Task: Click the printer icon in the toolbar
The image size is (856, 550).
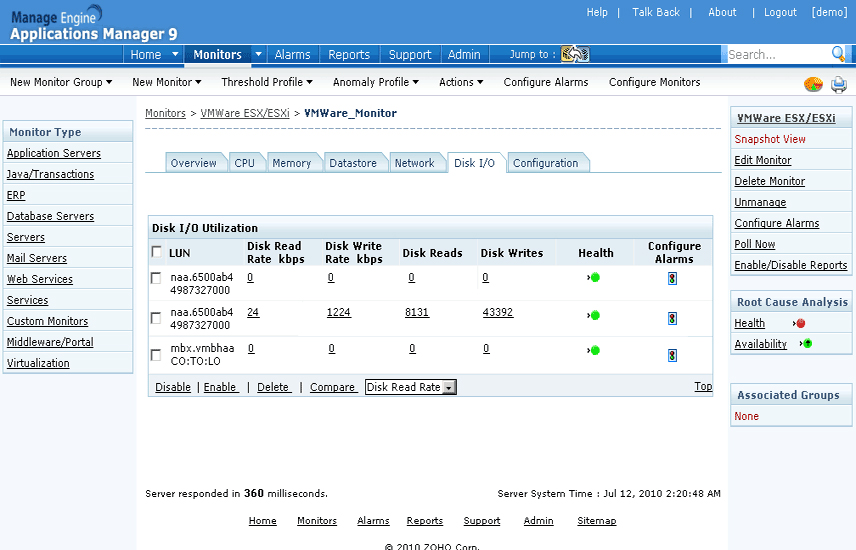Action: 839,85
